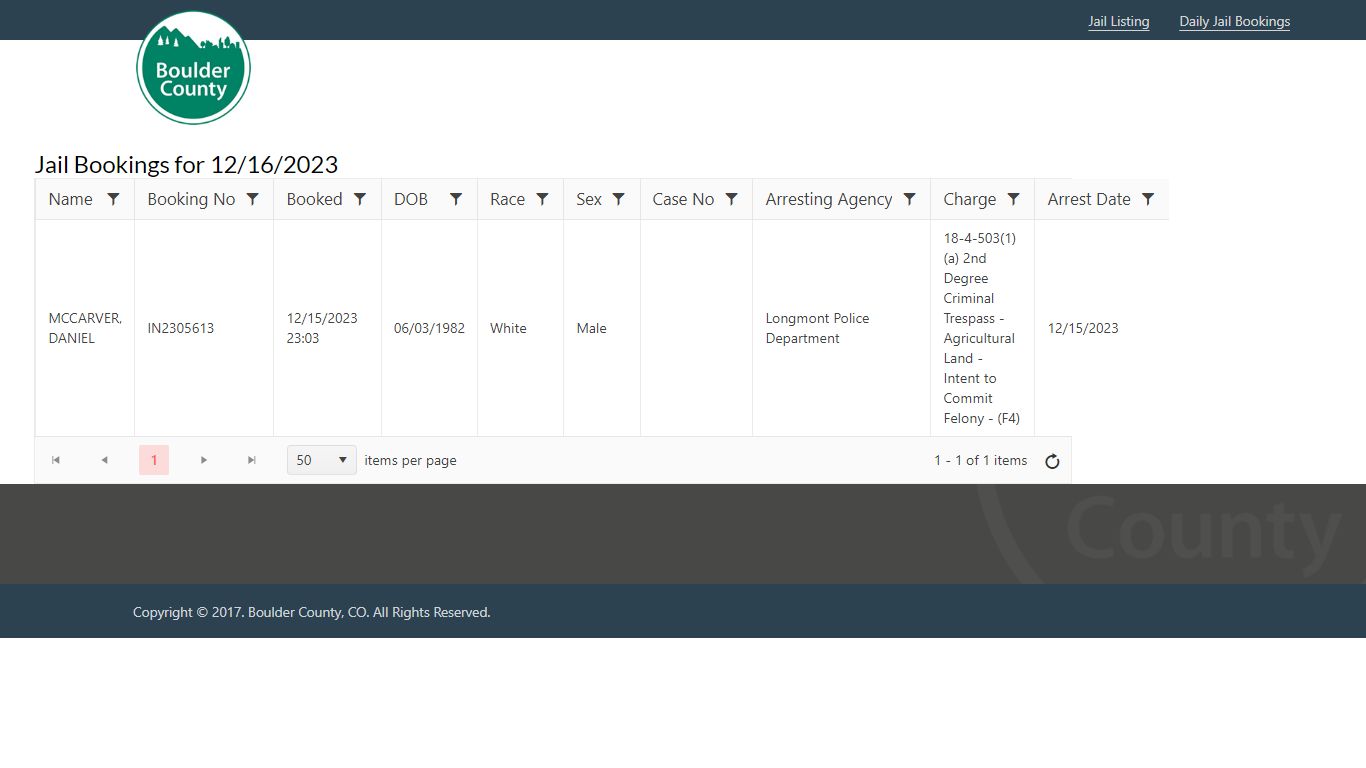Open the Booked column filter icon
The height and width of the screenshot is (768, 1366).
(360, 199)
